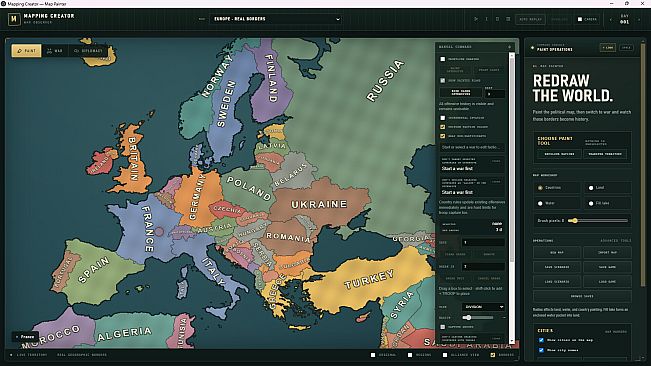Viewport: 651px width, 366px height.
Task: Tick the topmost checkbox in Manual Command panel
Action: click(x=443, y=59)
